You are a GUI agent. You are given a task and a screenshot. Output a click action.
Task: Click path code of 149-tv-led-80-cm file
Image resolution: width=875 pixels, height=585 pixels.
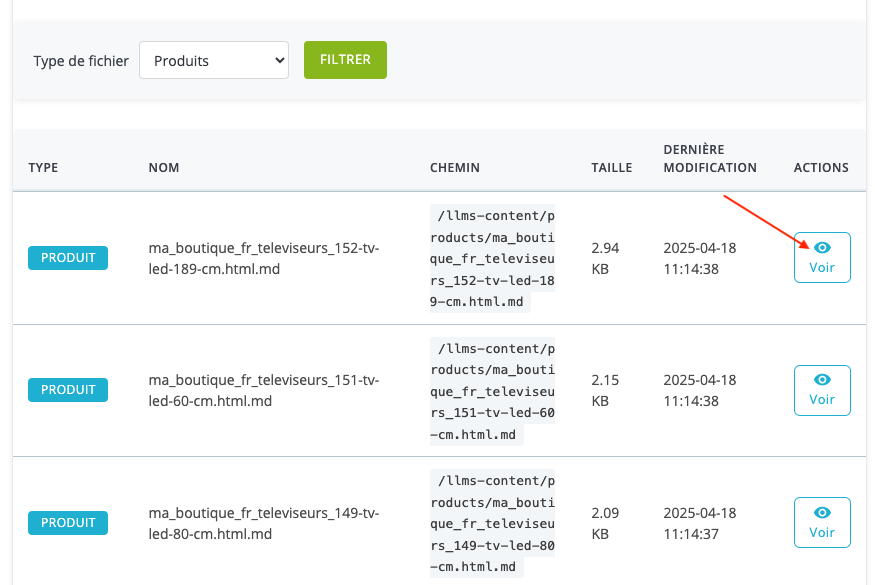[x=492, y=524]
